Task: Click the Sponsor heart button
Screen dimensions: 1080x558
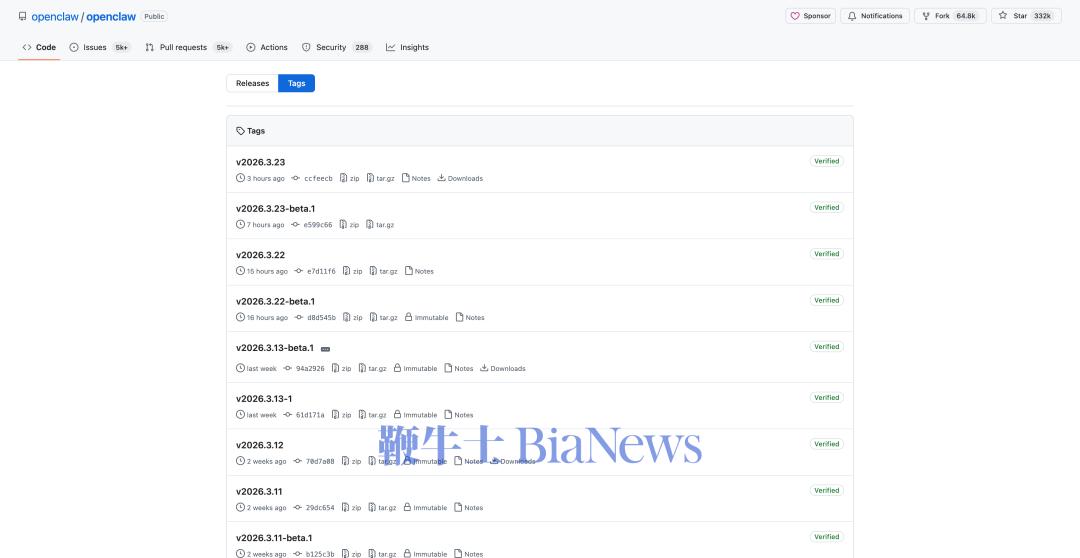Action: click(810, 16)
